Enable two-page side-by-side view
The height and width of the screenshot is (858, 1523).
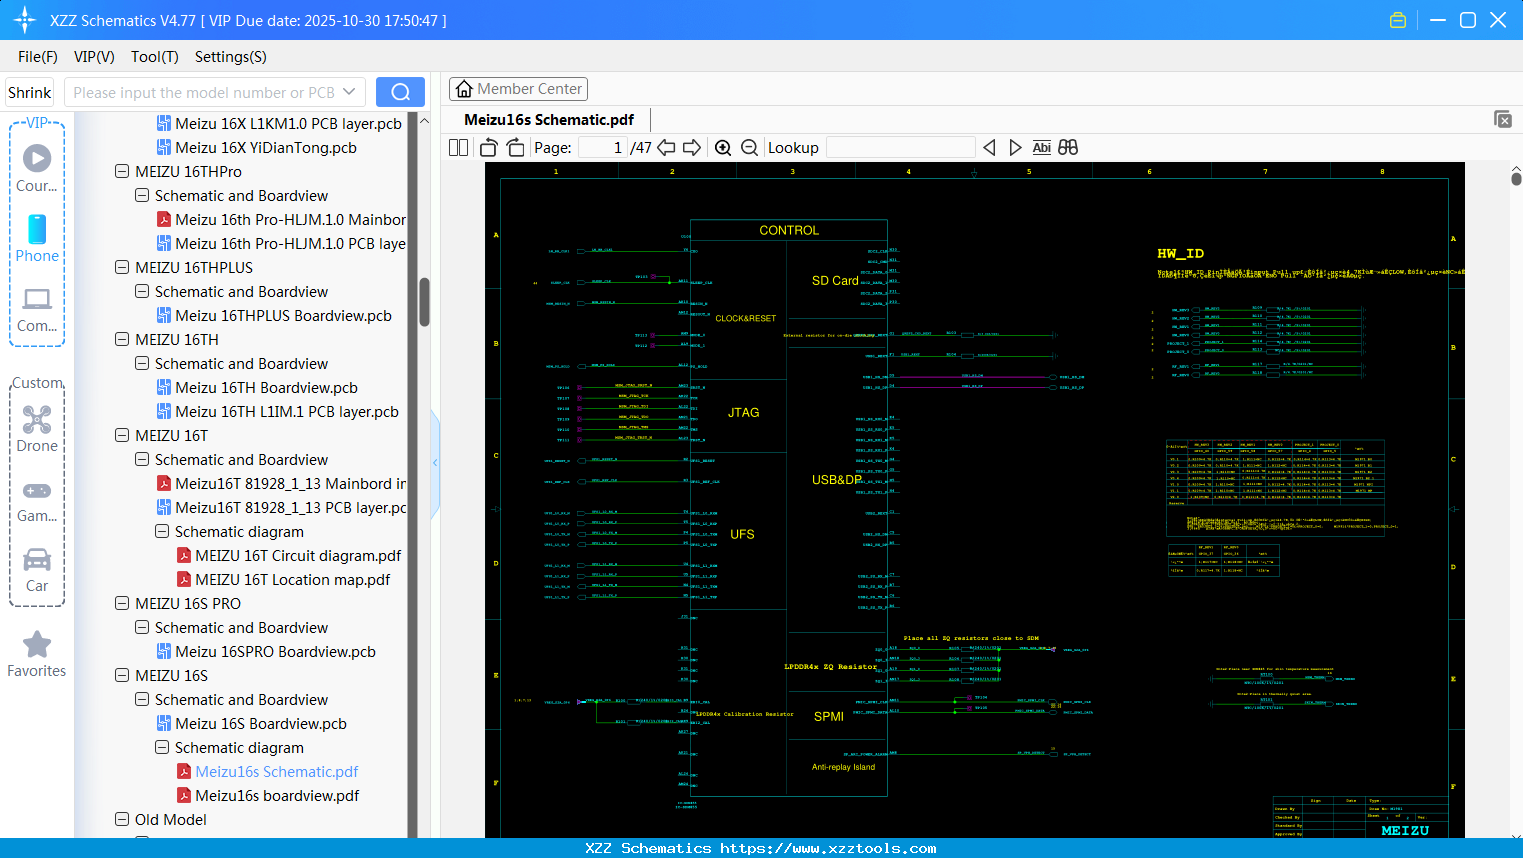(x=457, y=147)
